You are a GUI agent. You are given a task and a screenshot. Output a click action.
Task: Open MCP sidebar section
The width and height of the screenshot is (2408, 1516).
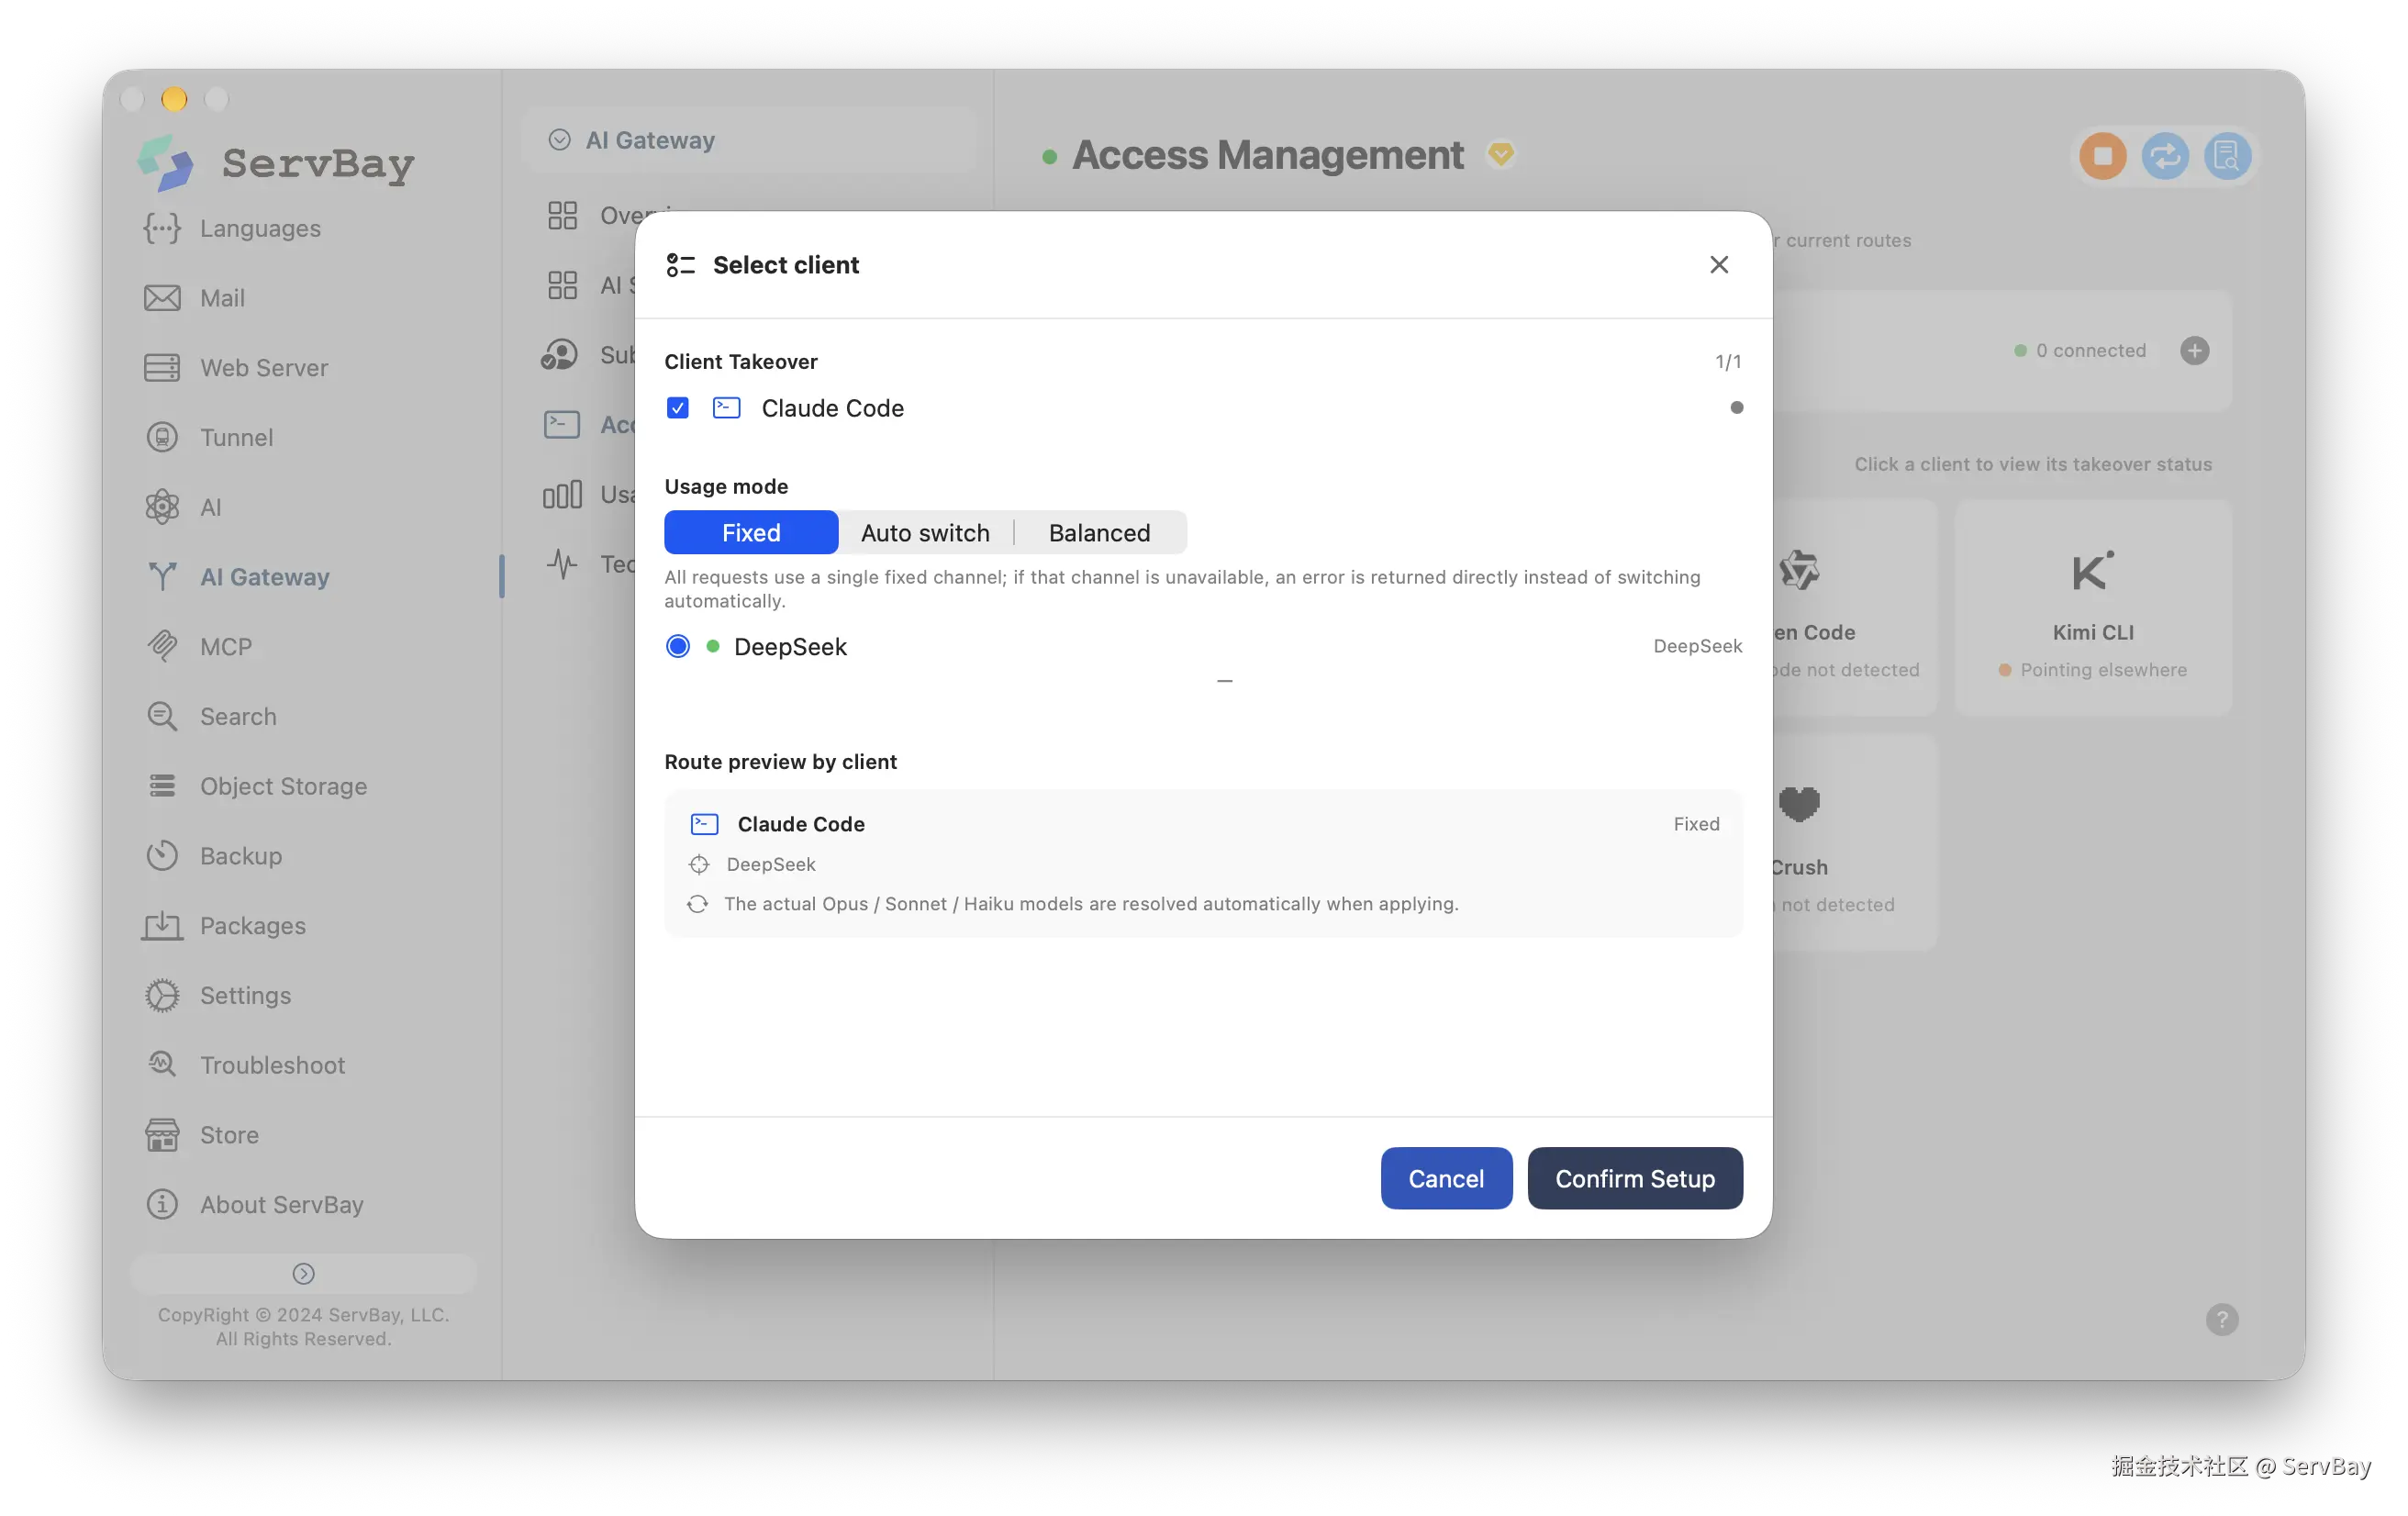click(x=198, y=647)
